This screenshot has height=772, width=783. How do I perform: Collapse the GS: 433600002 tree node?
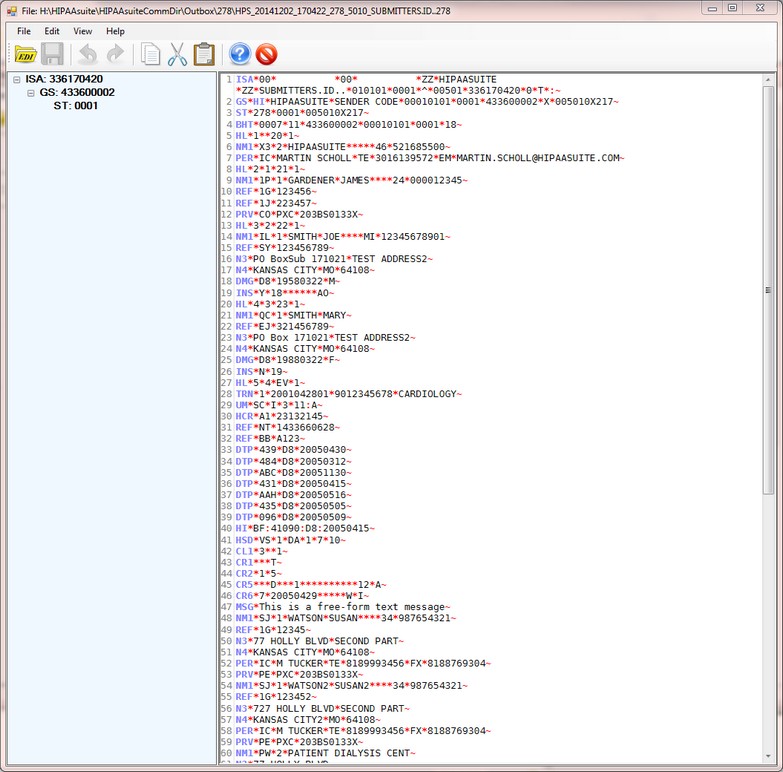[32, 93]
